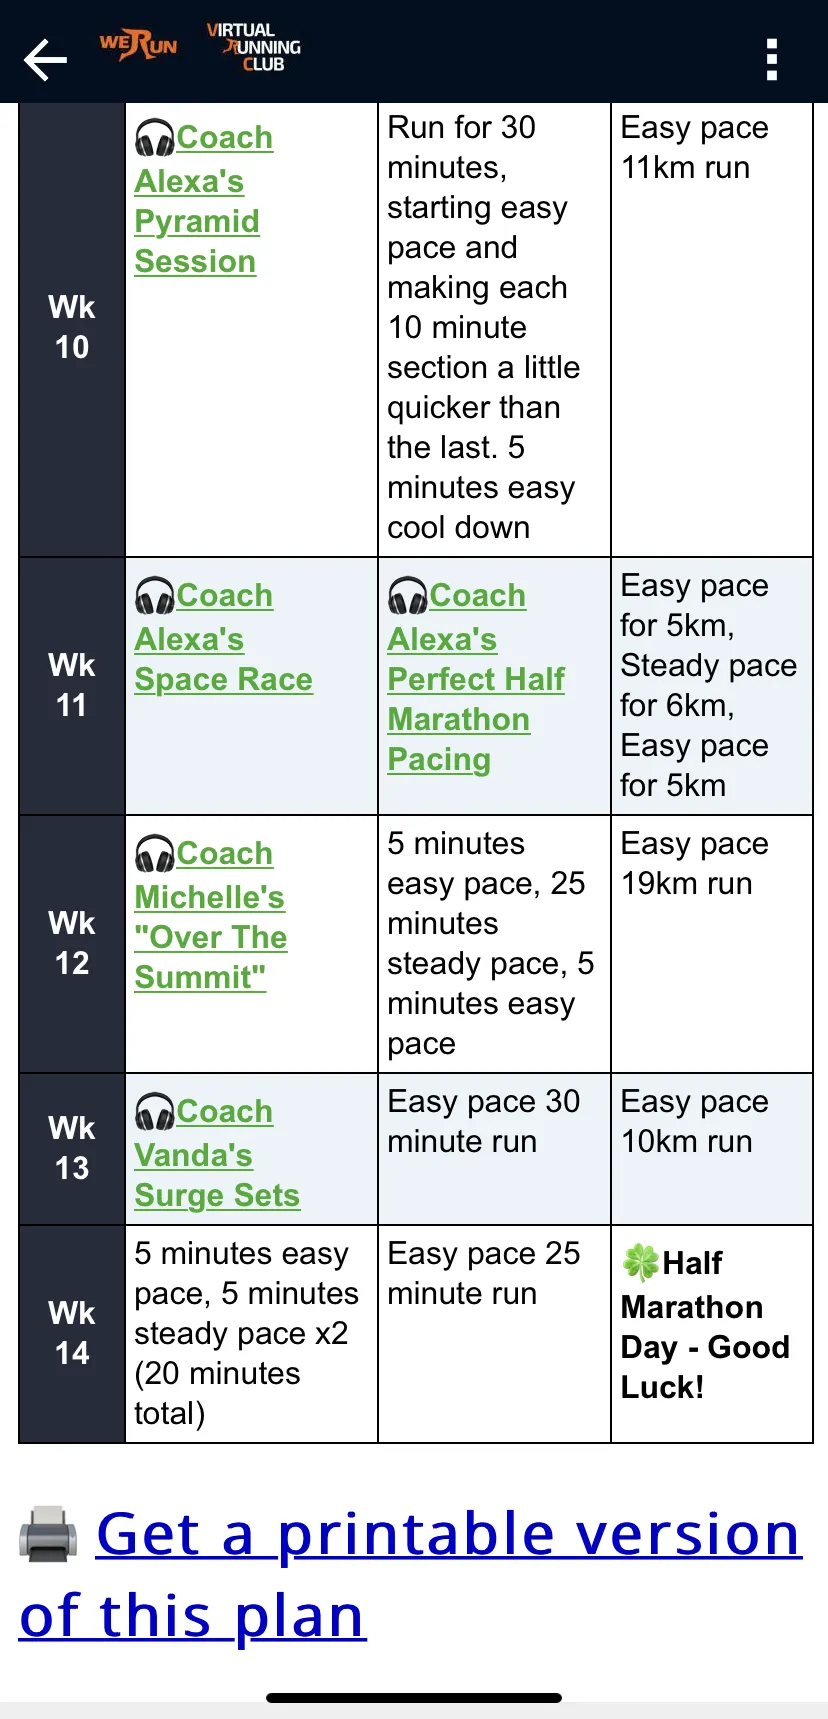The image size is (828, 1719).
Task: Tap the Virtual Running Club logo
Action: click(x=254, y=47)
